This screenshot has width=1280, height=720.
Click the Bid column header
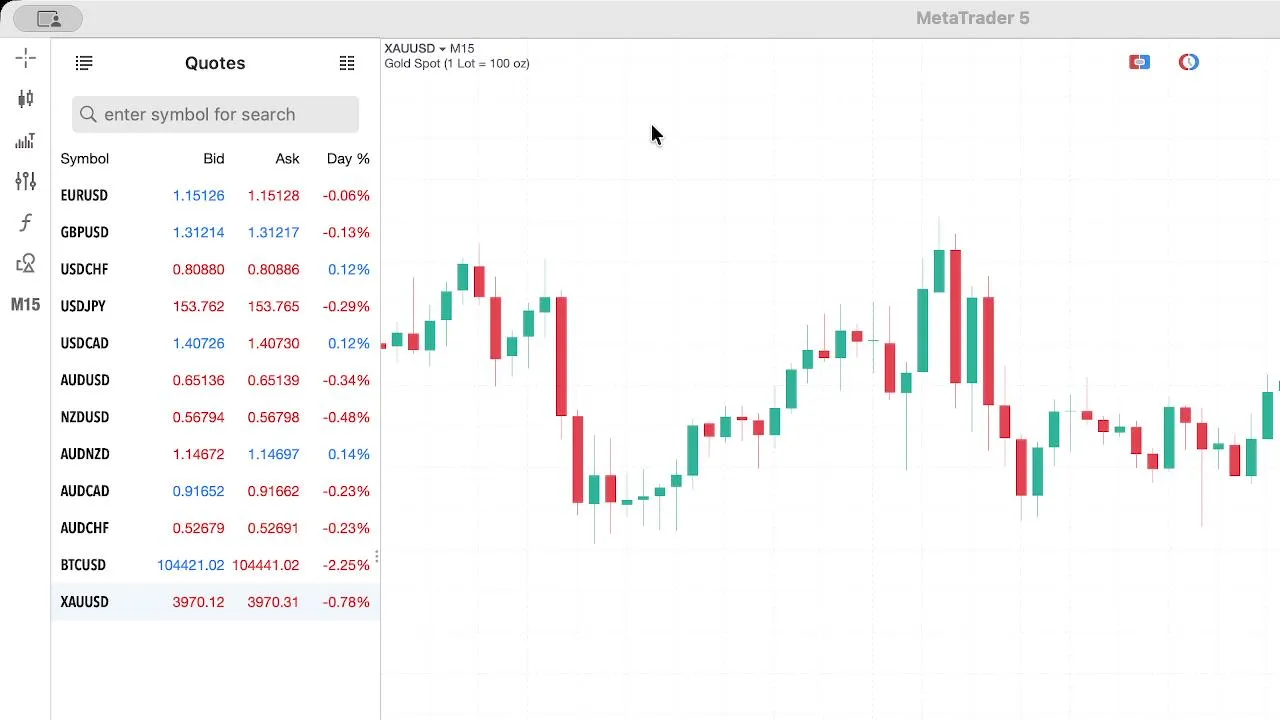click(213, 158)
